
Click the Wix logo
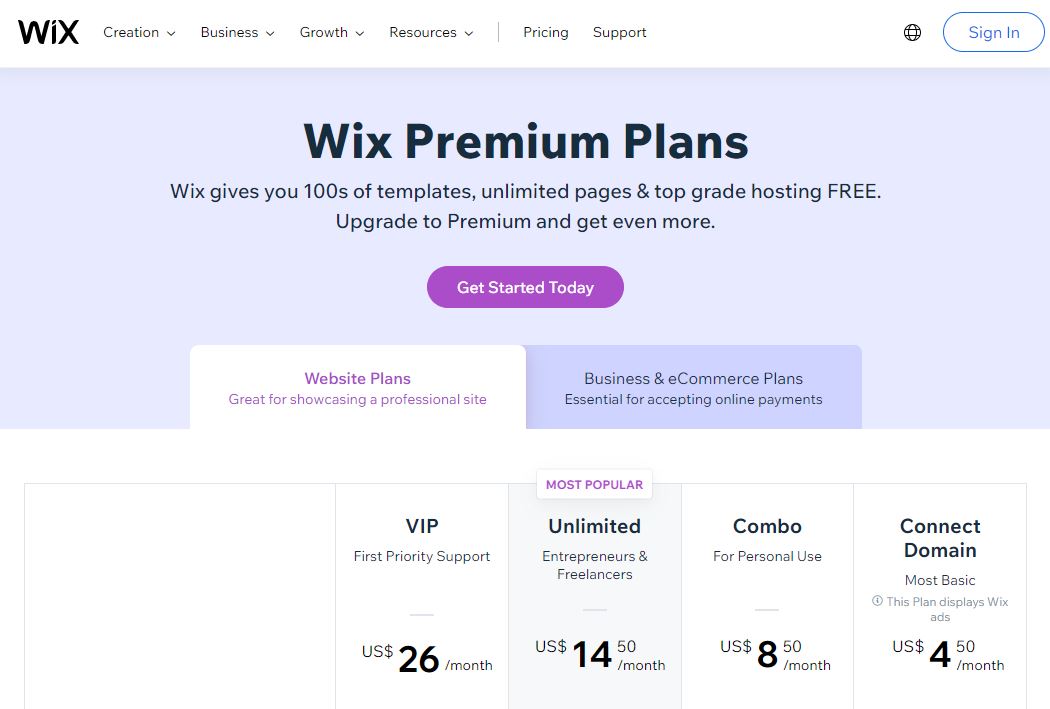48,32
